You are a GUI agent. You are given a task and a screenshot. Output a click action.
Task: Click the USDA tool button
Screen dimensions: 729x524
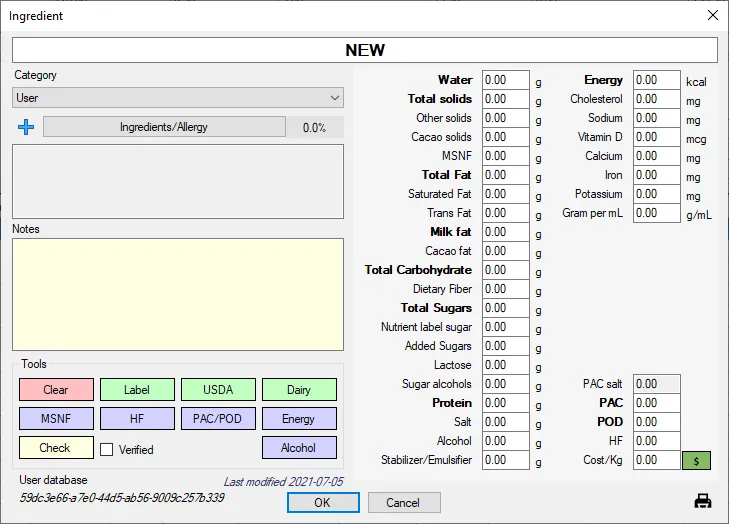click(x=218, y=390)
